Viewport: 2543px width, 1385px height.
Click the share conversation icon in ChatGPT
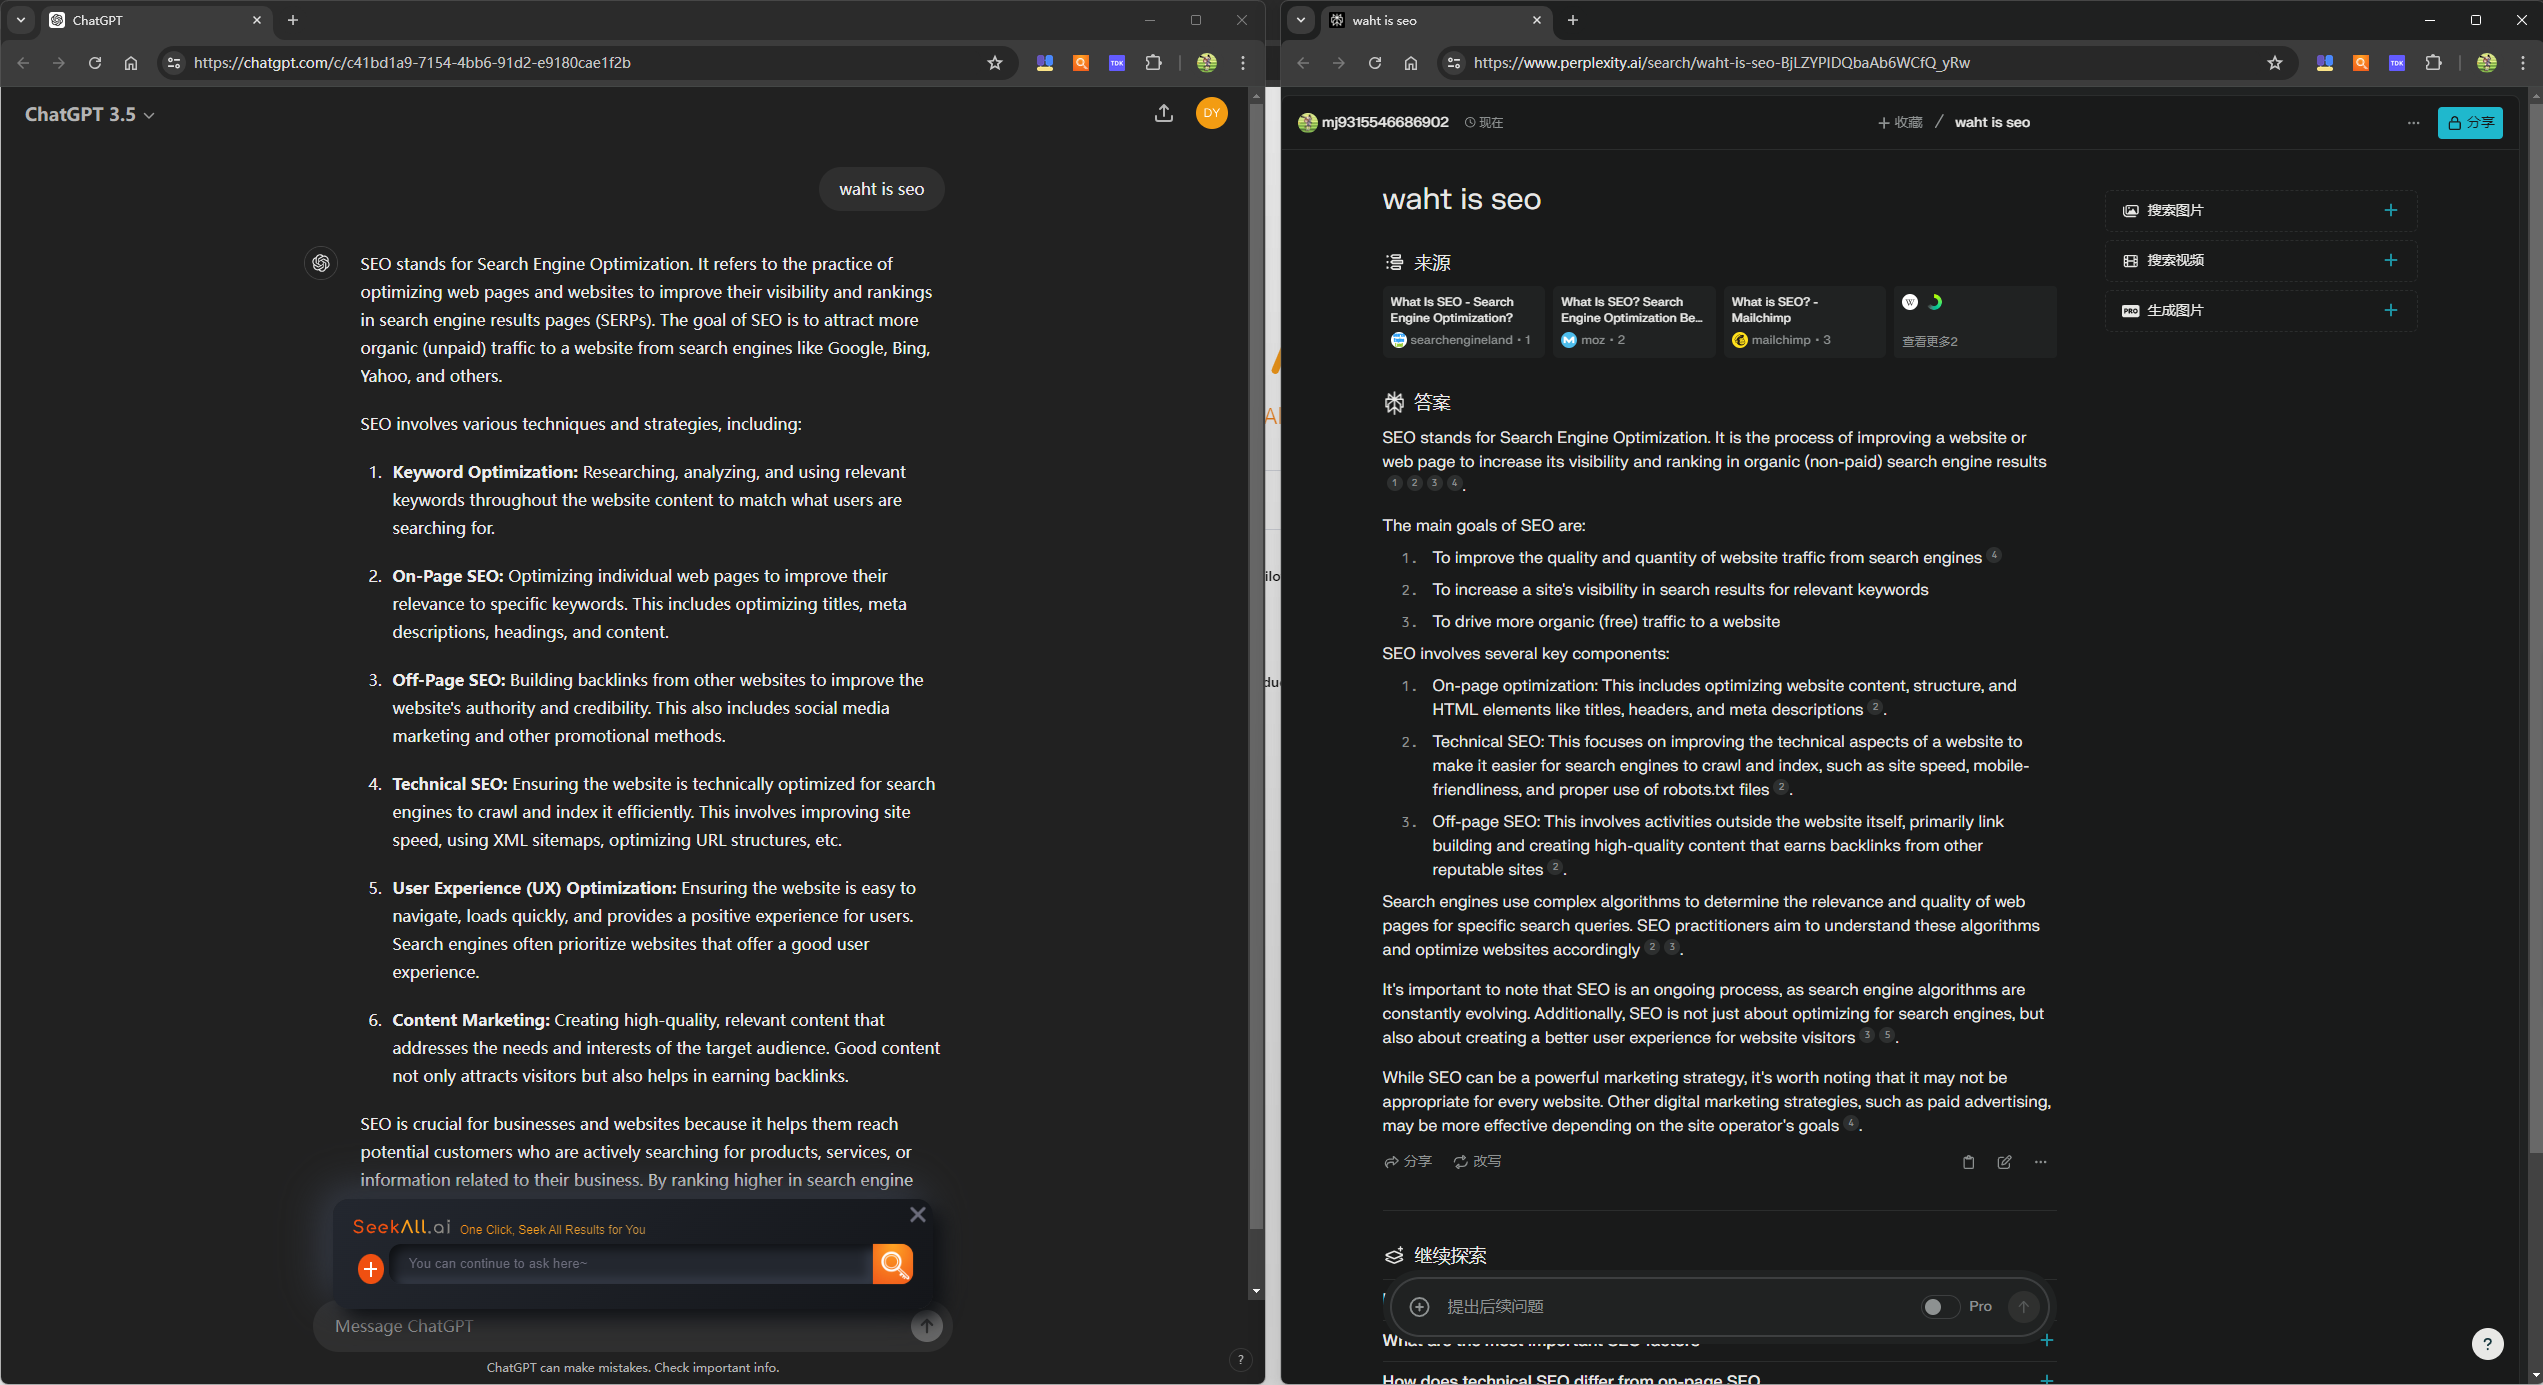[1163, 114]
